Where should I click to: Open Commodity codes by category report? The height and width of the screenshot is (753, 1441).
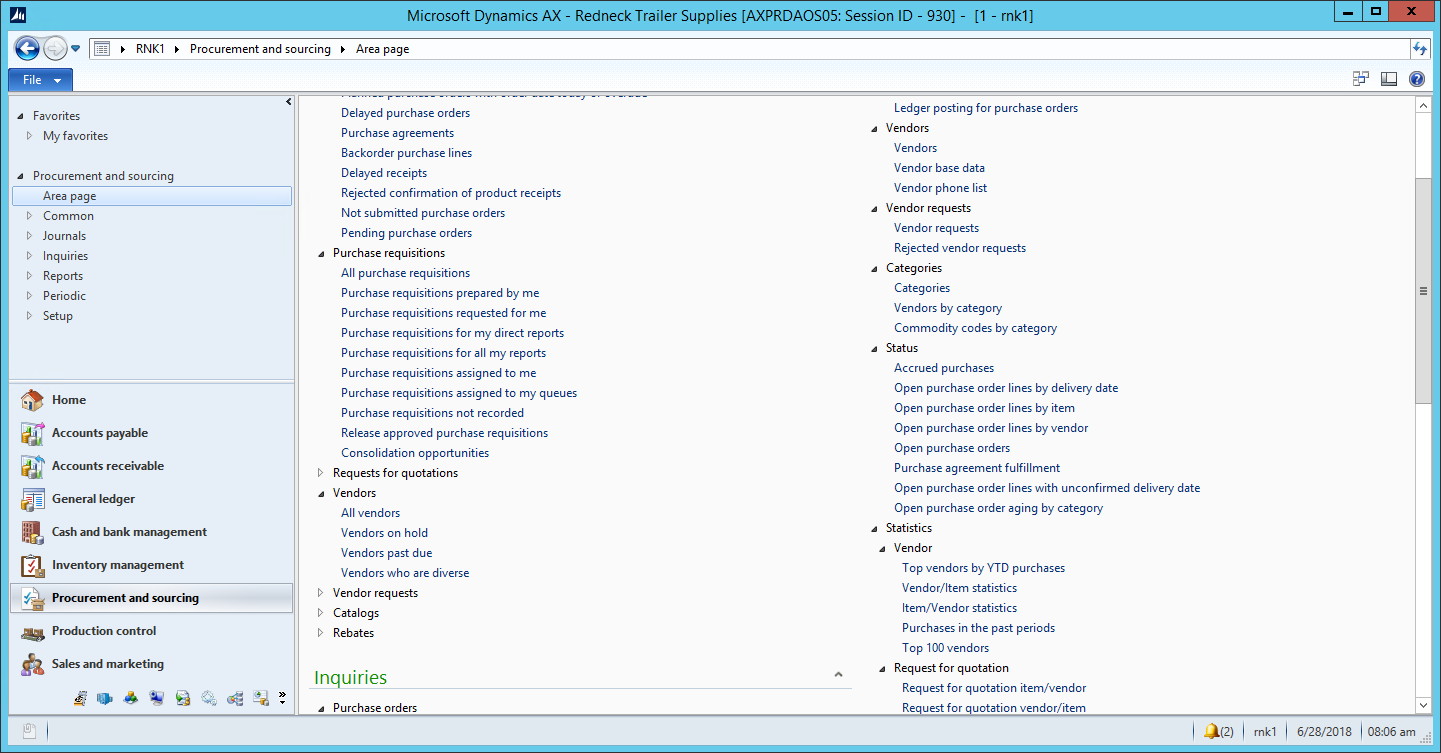[x=975, y=328]
